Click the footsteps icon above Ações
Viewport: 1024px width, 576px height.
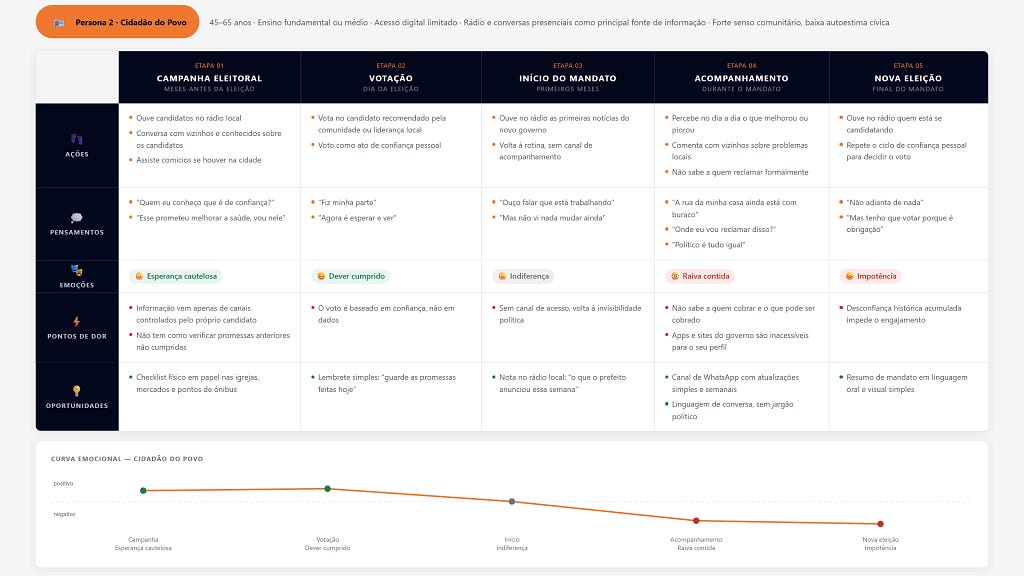[76, 138]
